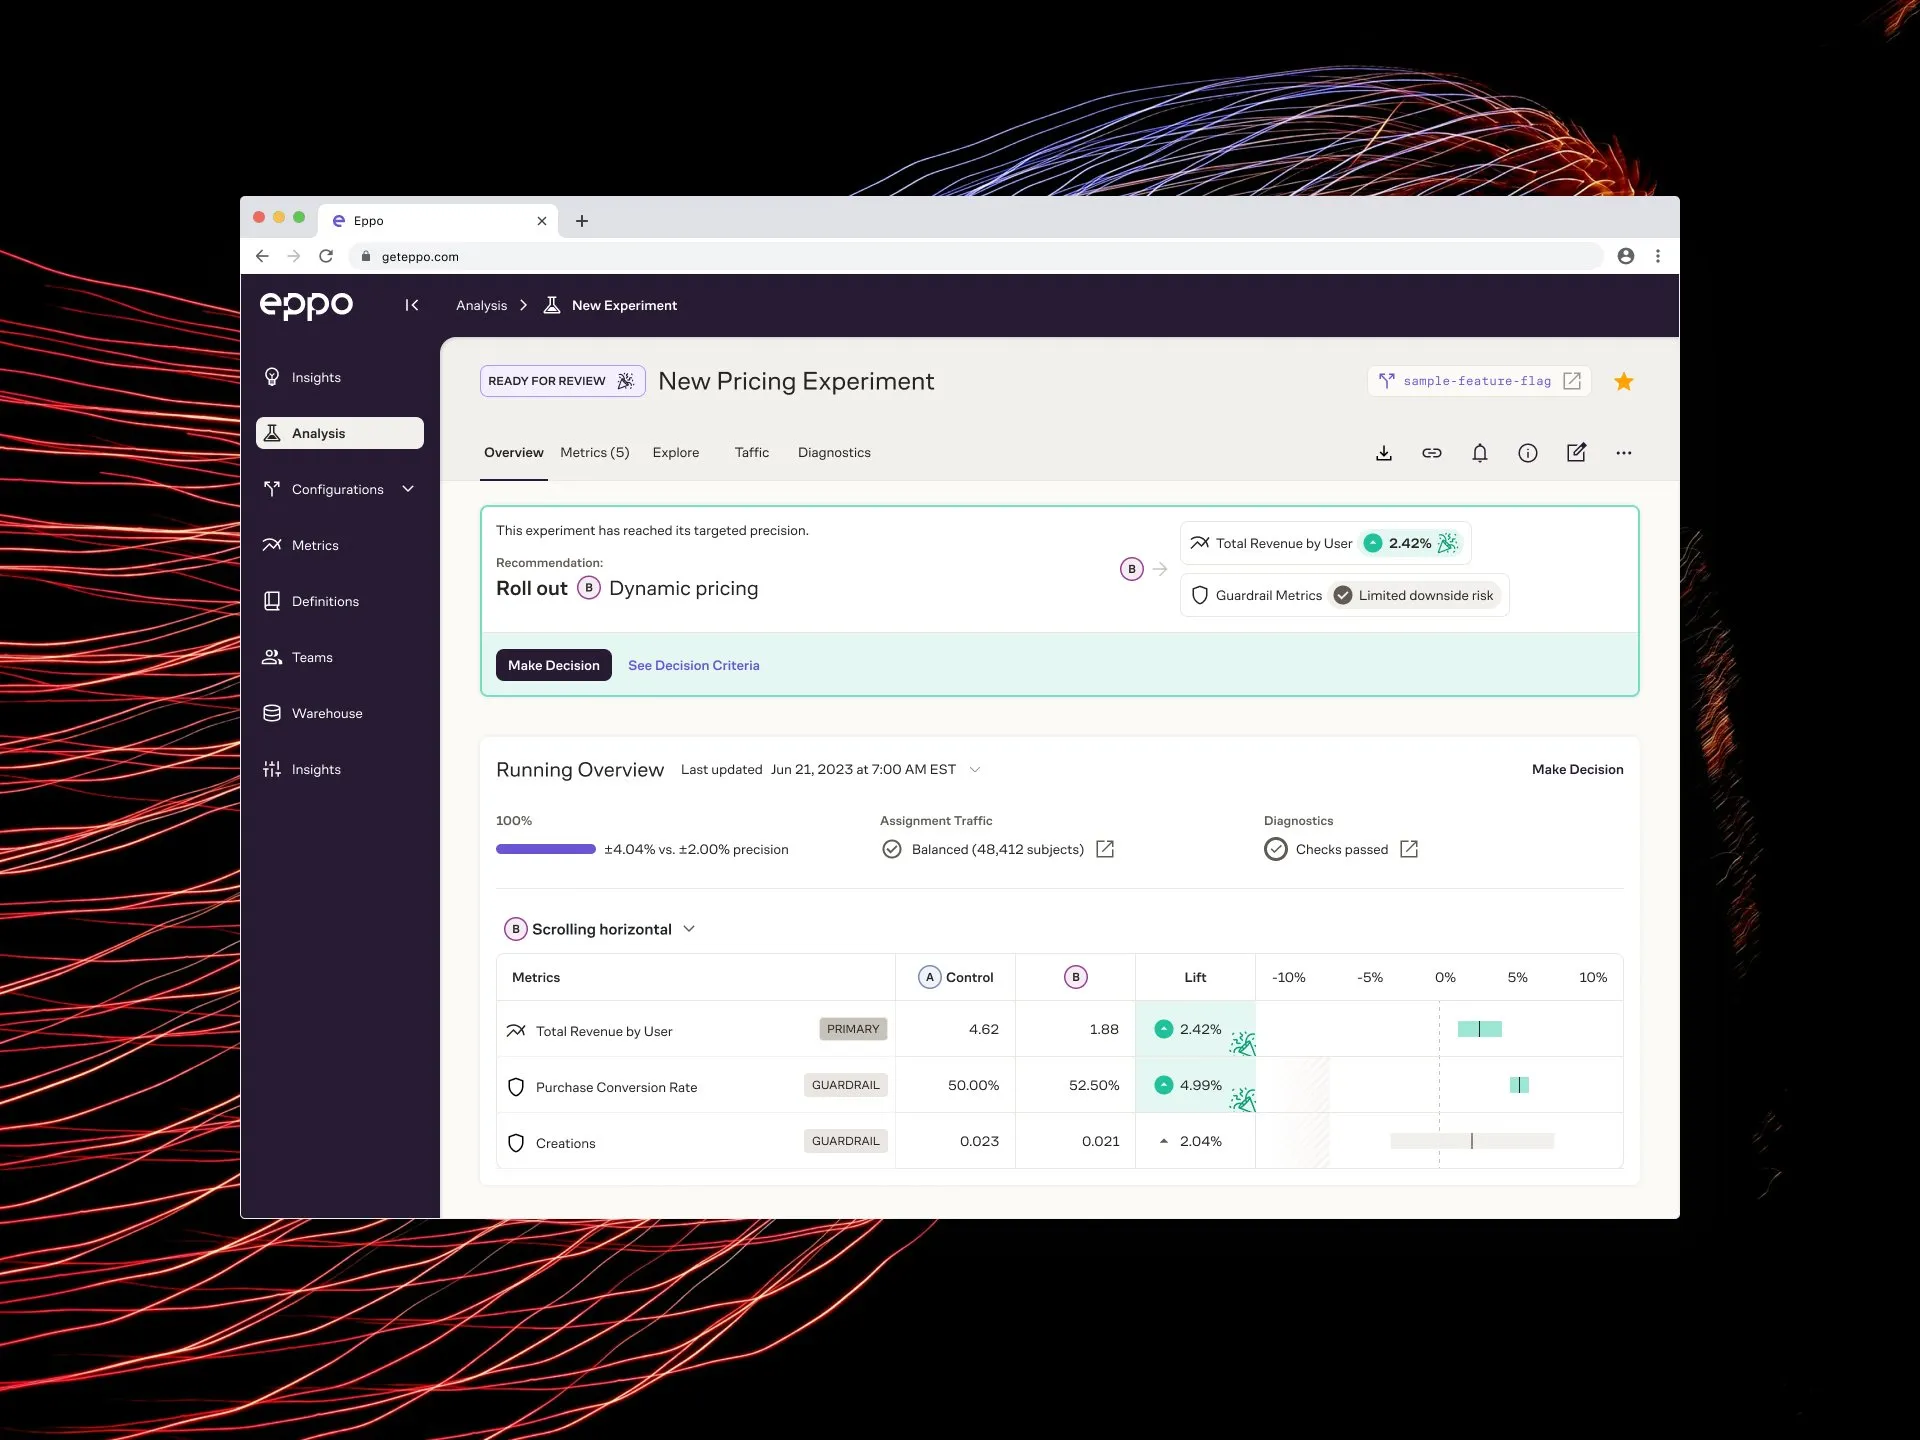Go back with browser back arrow
Image resolution: width=1920 pixels, height=1440 pixels.
262,256
